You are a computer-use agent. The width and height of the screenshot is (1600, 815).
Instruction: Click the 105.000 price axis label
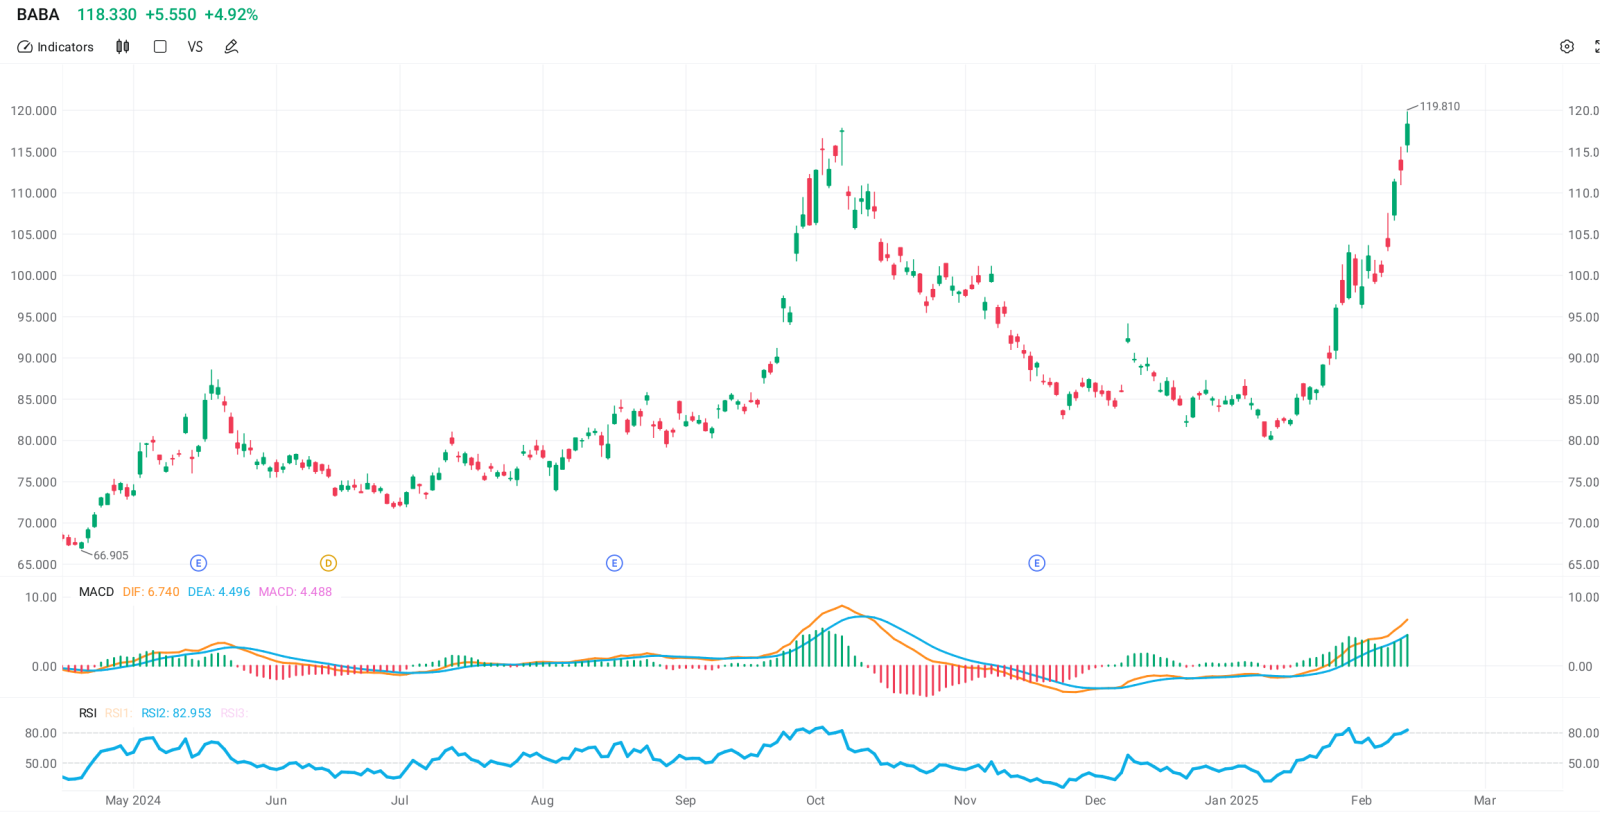coord(34,235)
